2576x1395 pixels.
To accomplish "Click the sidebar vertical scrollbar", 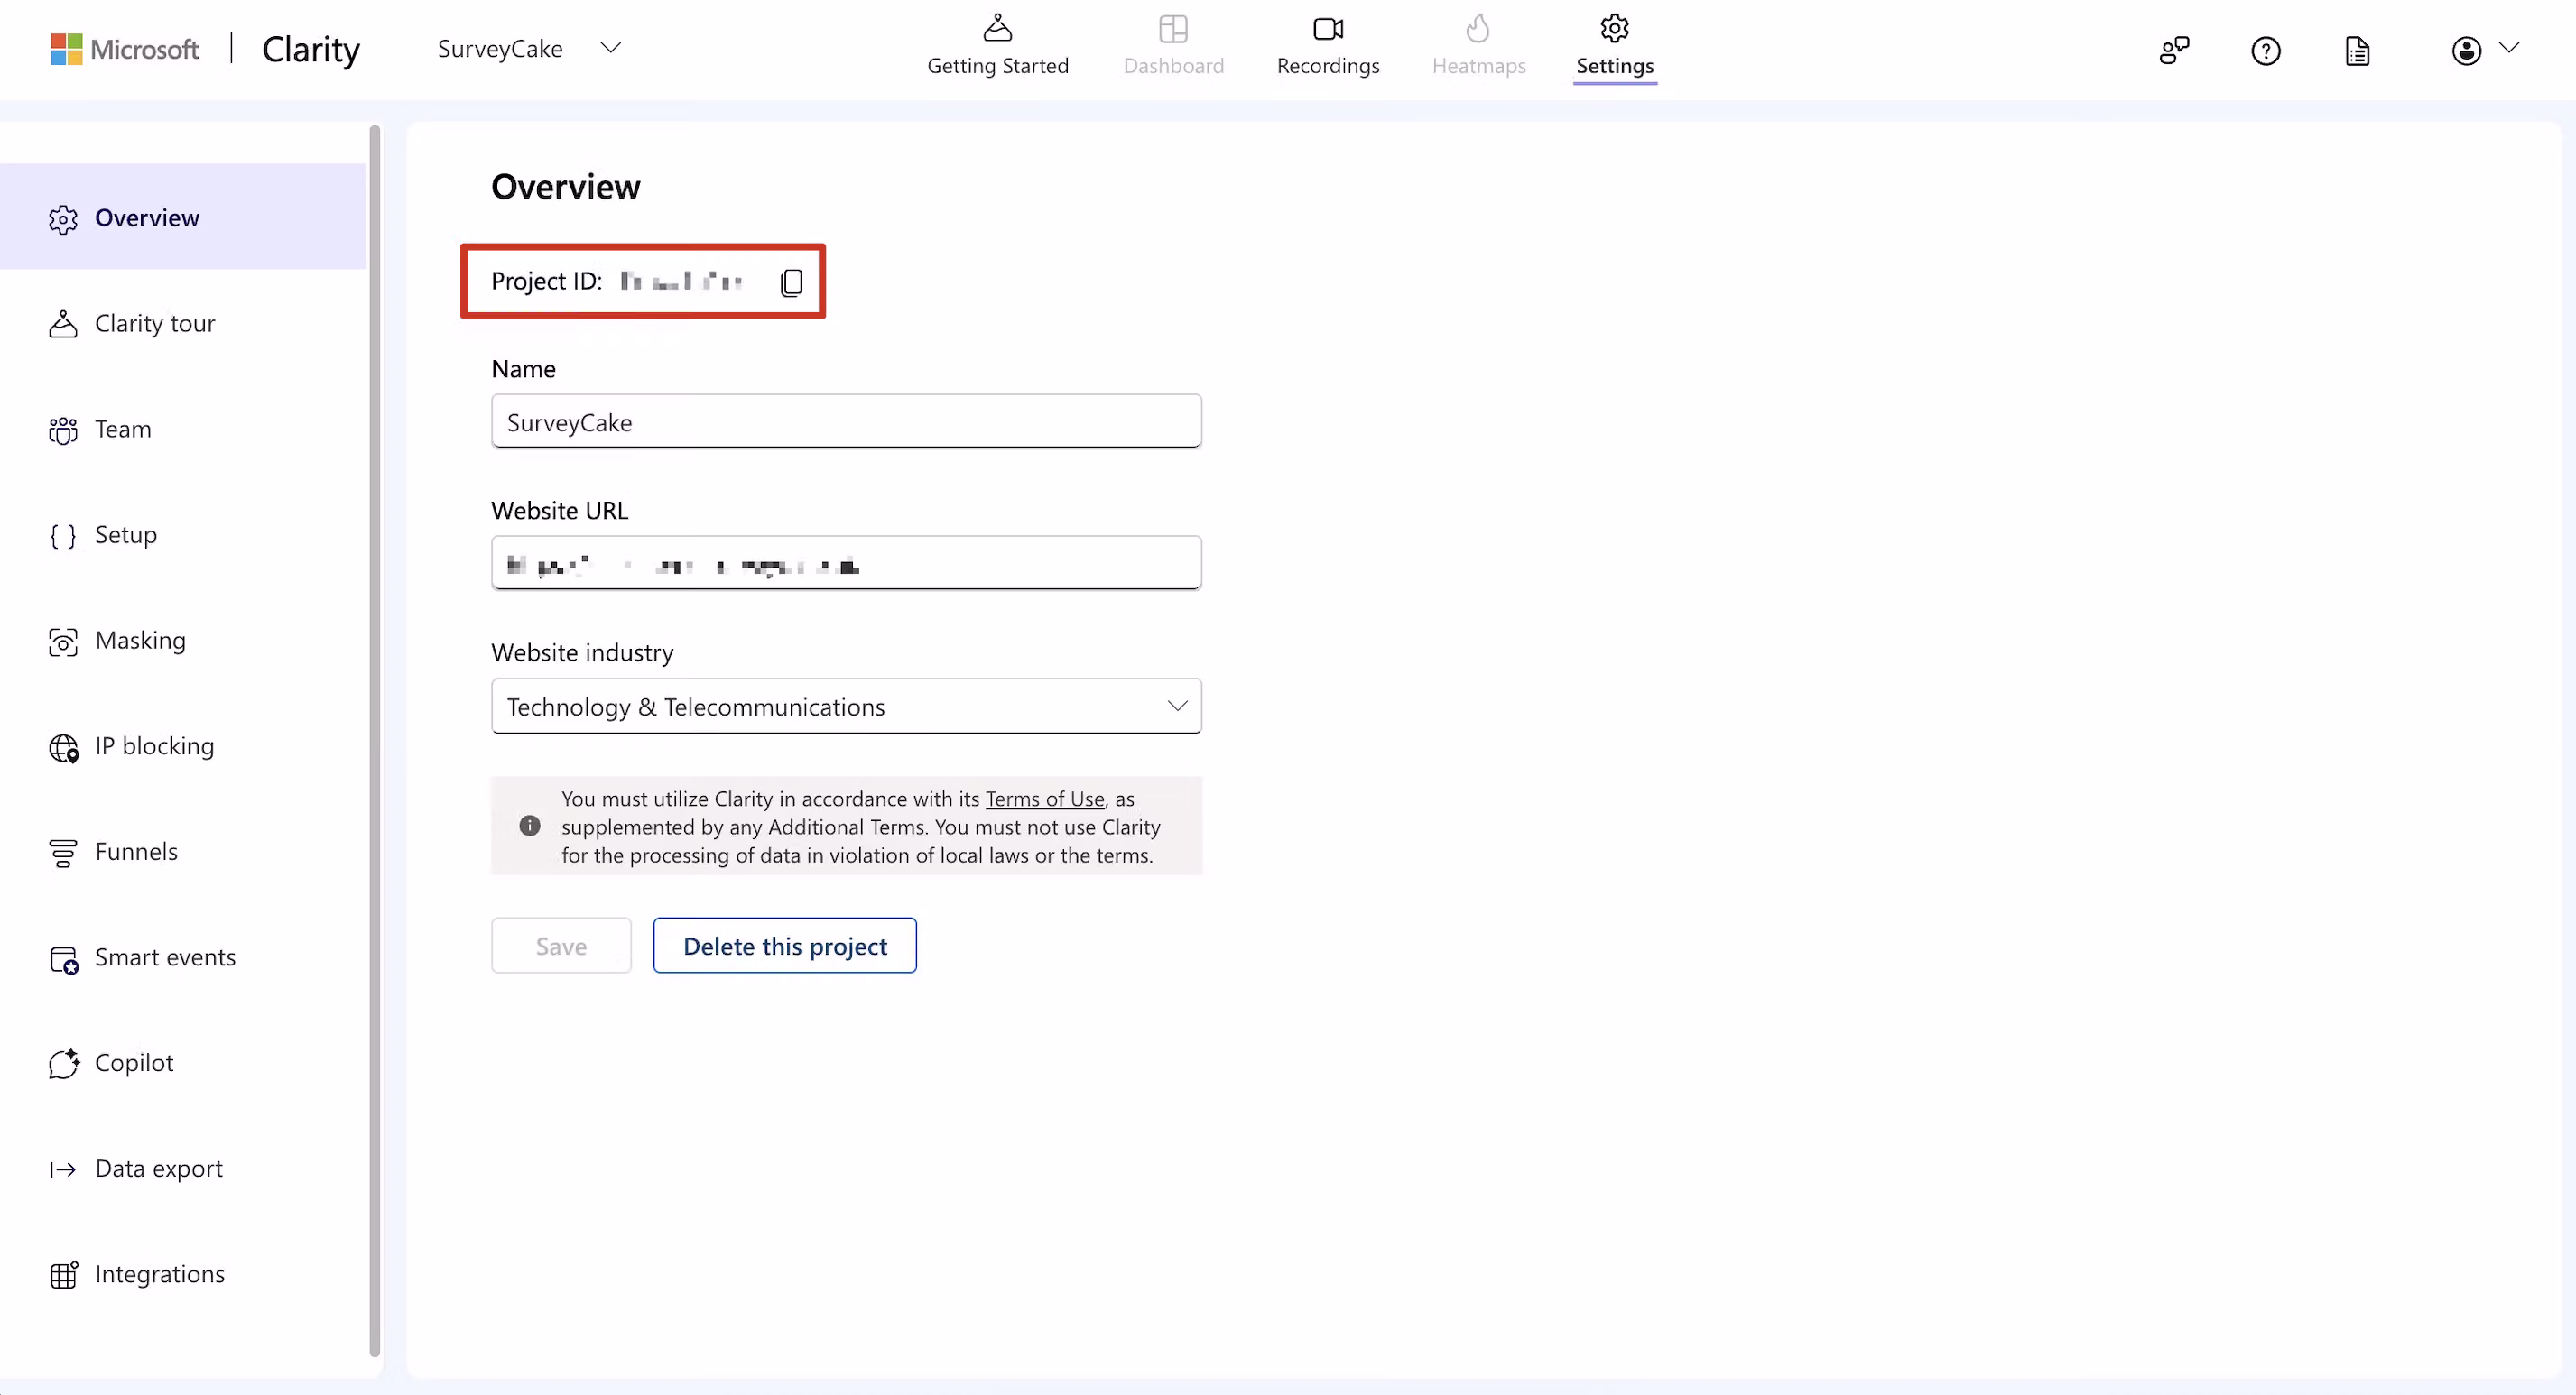I will [x=375, y=740].
